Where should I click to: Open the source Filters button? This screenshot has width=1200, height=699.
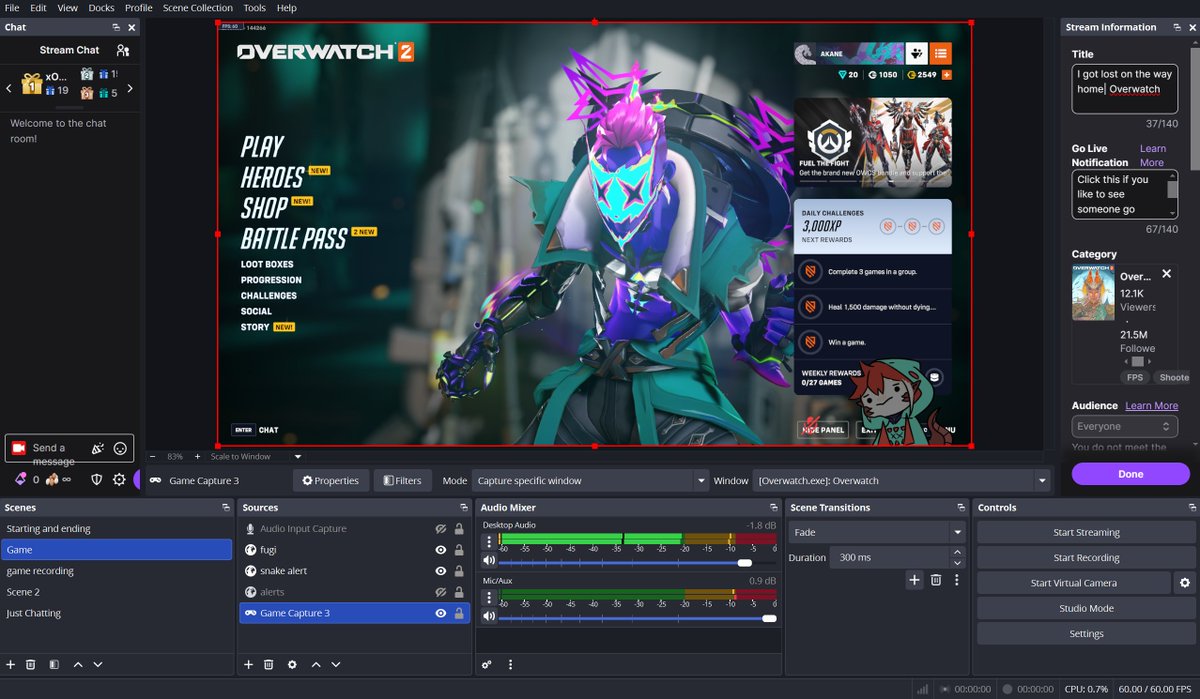click(x=403, y=481)
